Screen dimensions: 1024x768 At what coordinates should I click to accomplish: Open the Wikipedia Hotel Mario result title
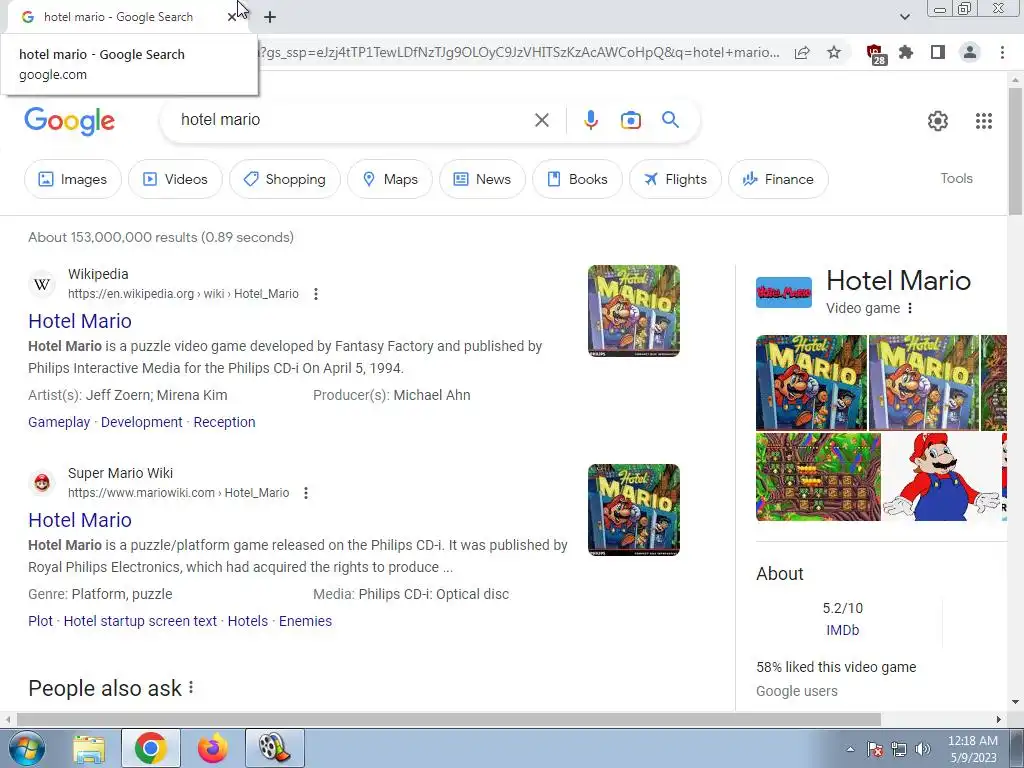80,321
